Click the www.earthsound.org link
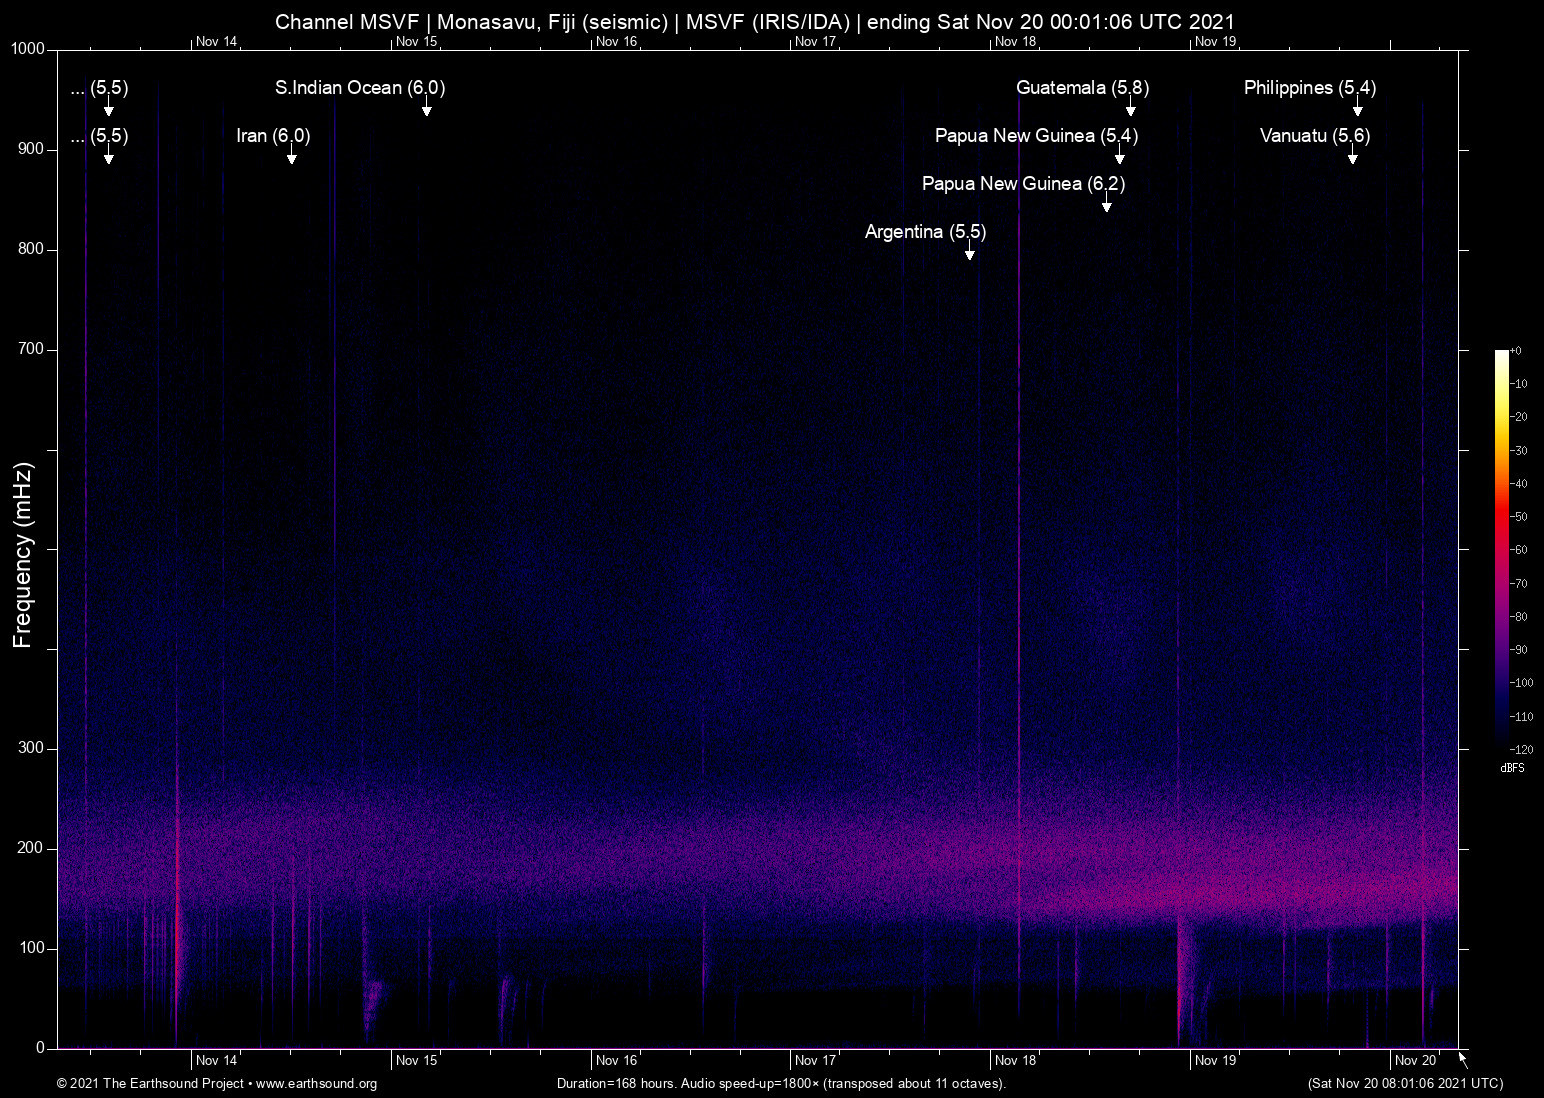The width and height of the screenshot is (1544, 1098). click(x=316, y=1084)
